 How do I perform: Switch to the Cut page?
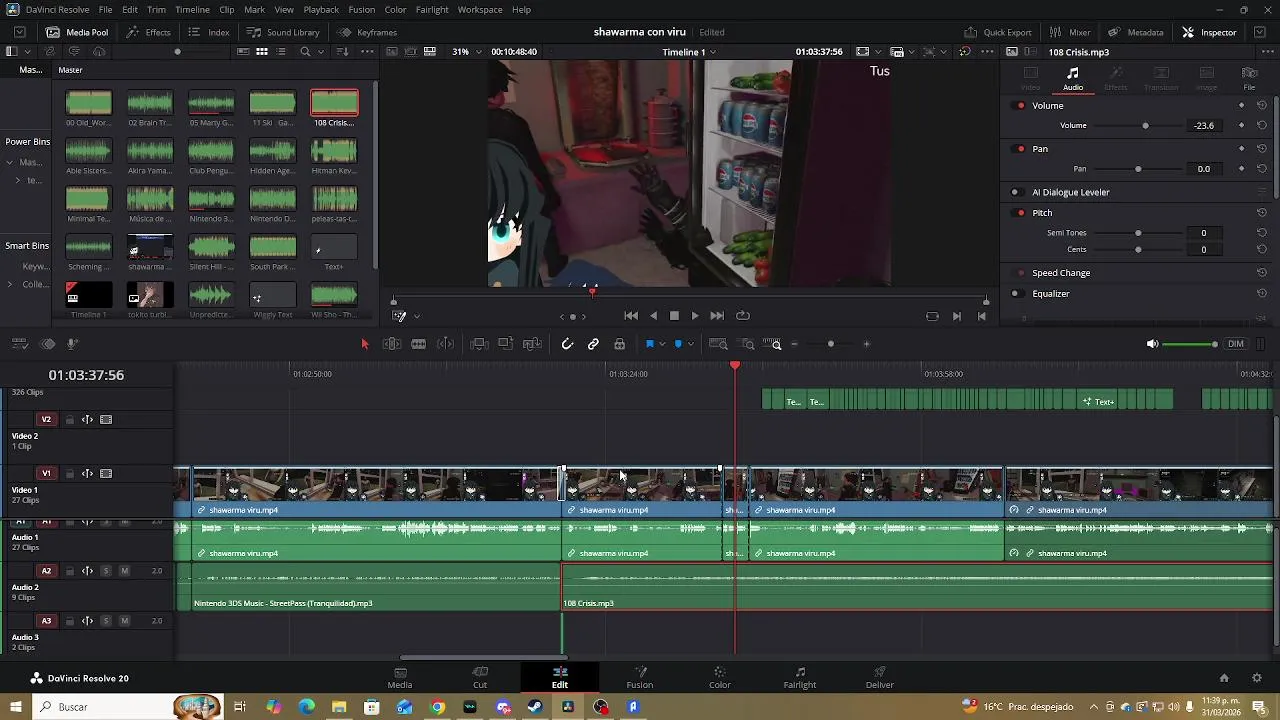click(480, 677)
